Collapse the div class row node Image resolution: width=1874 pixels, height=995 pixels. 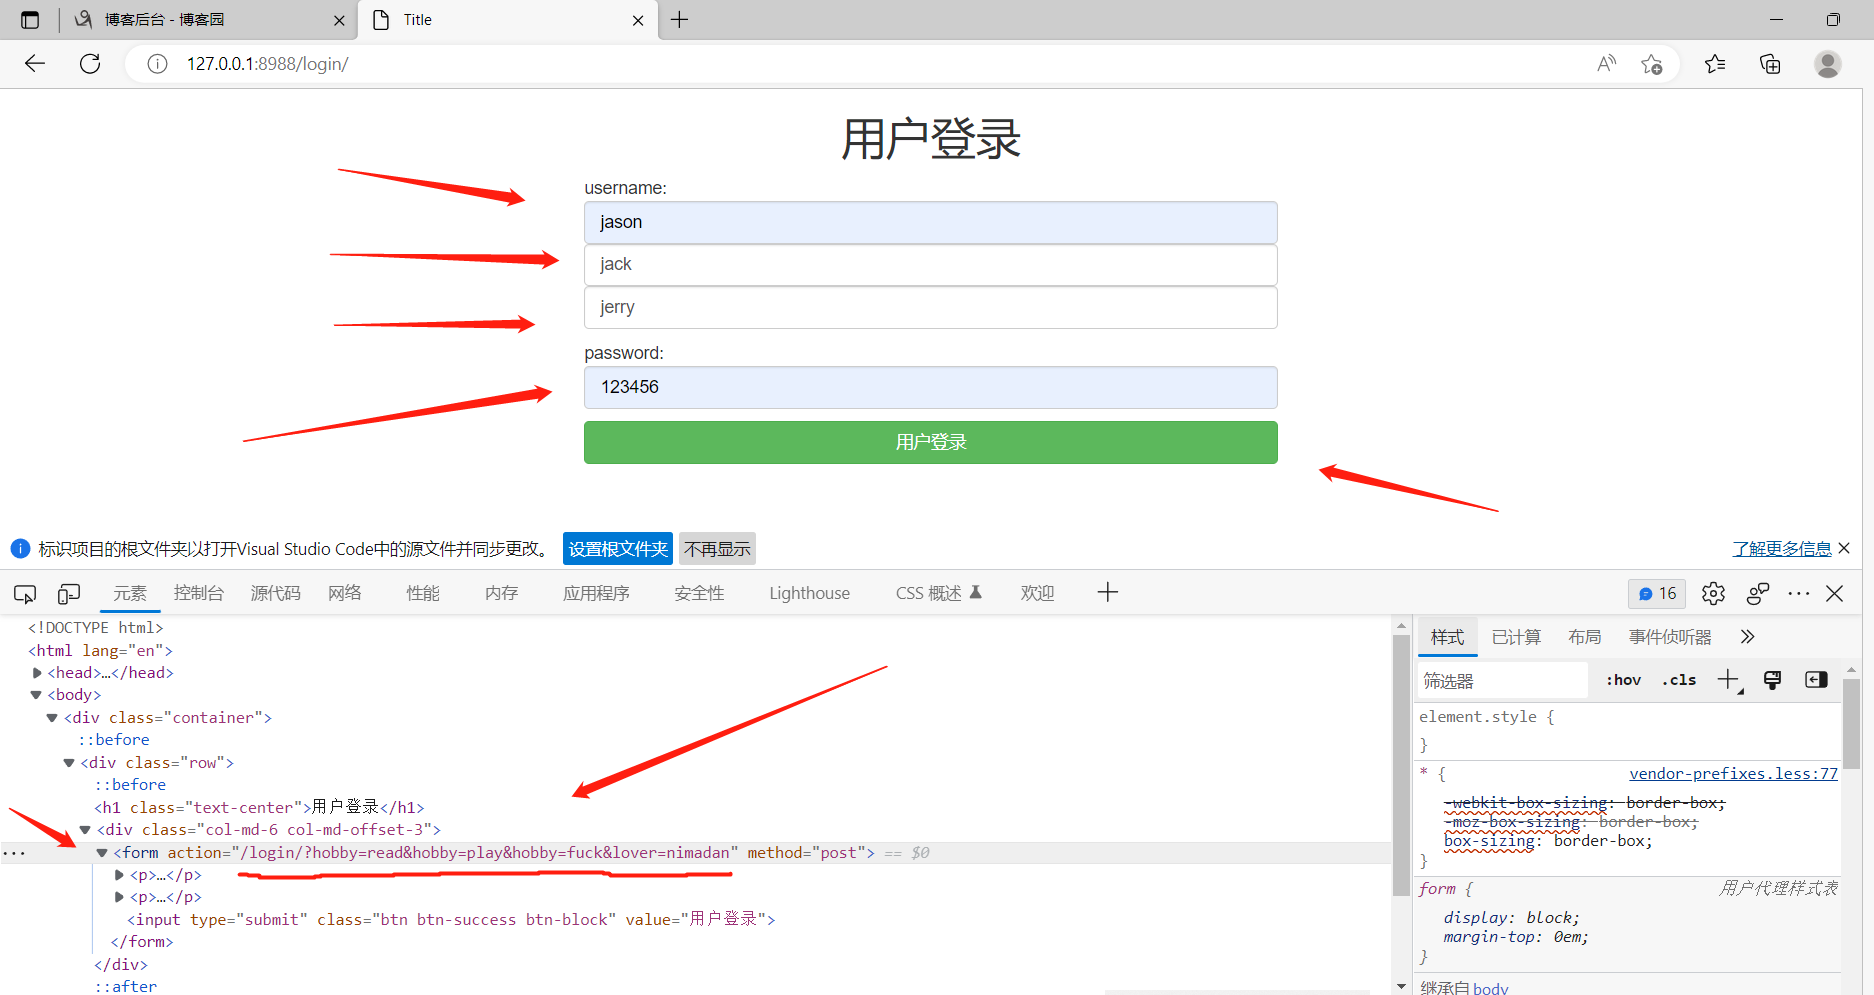69,763
